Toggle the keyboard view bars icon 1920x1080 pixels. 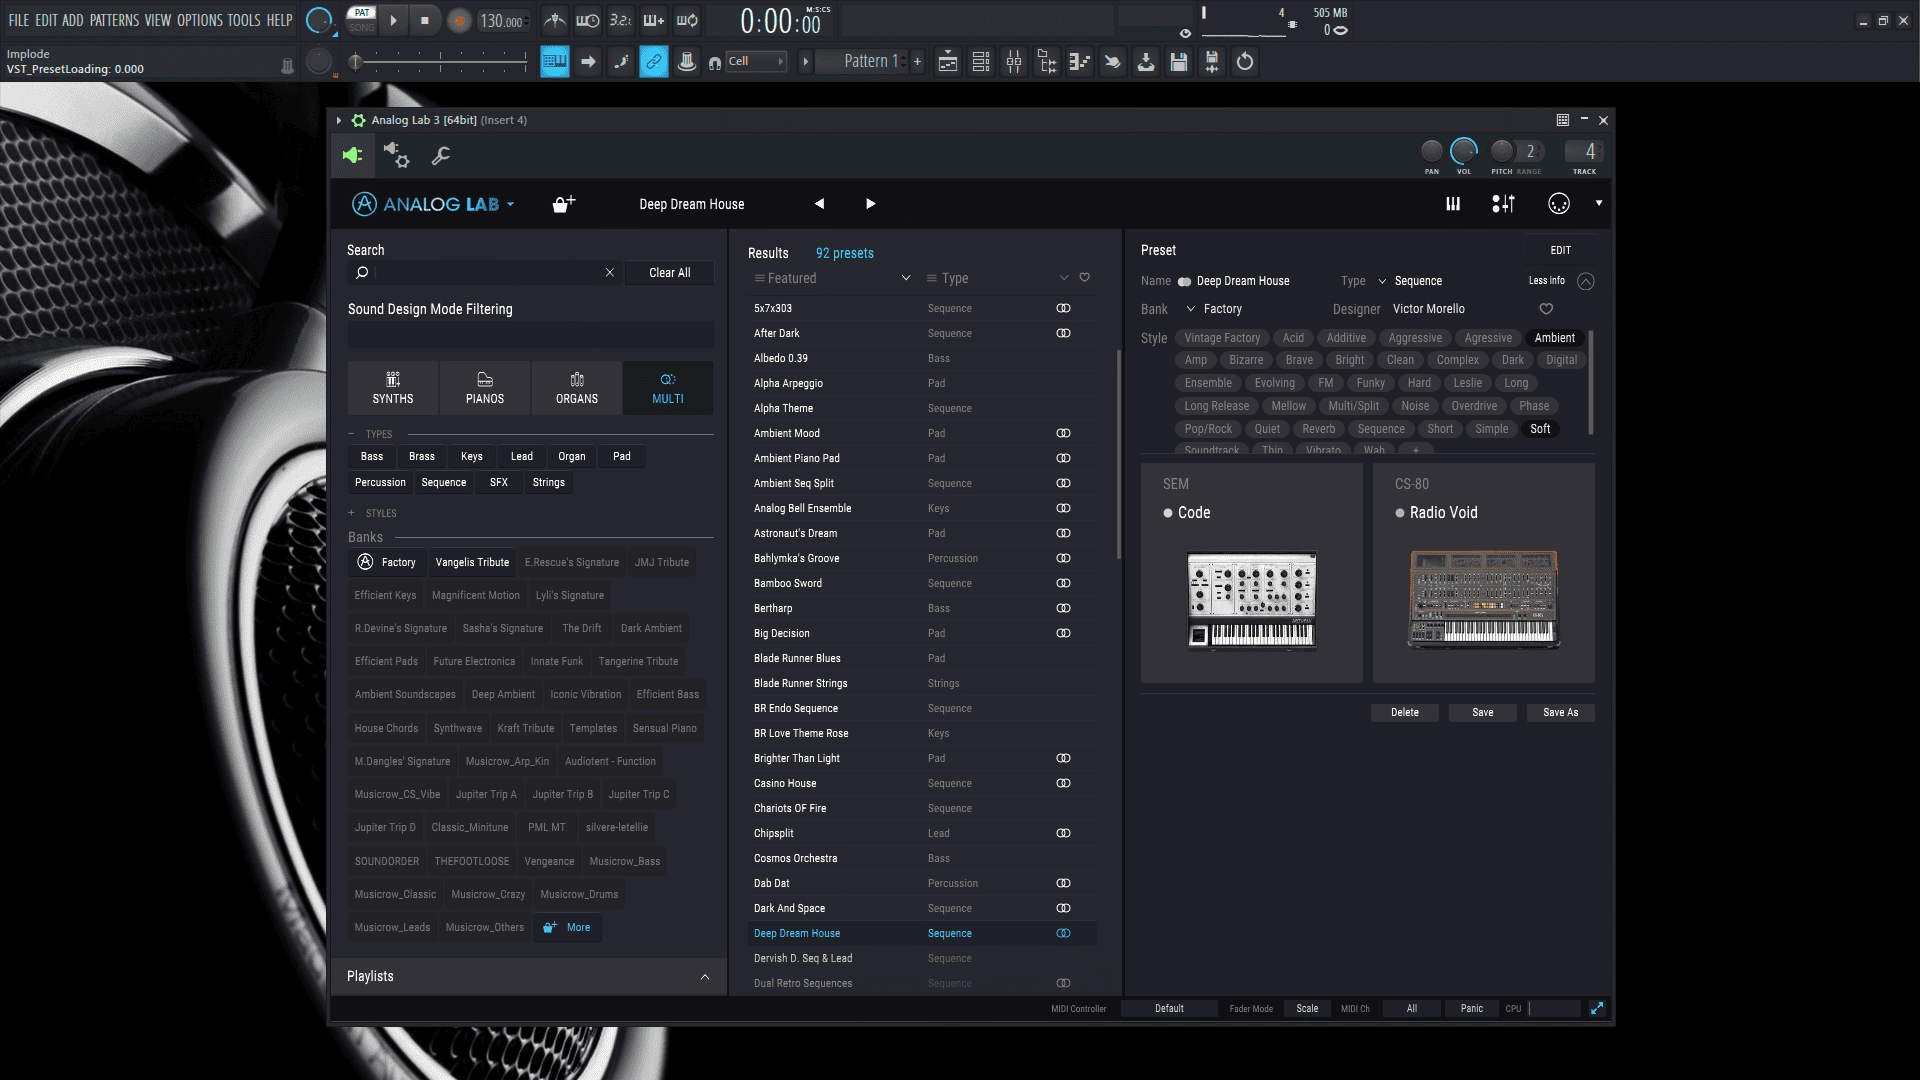pos(1453,204)
